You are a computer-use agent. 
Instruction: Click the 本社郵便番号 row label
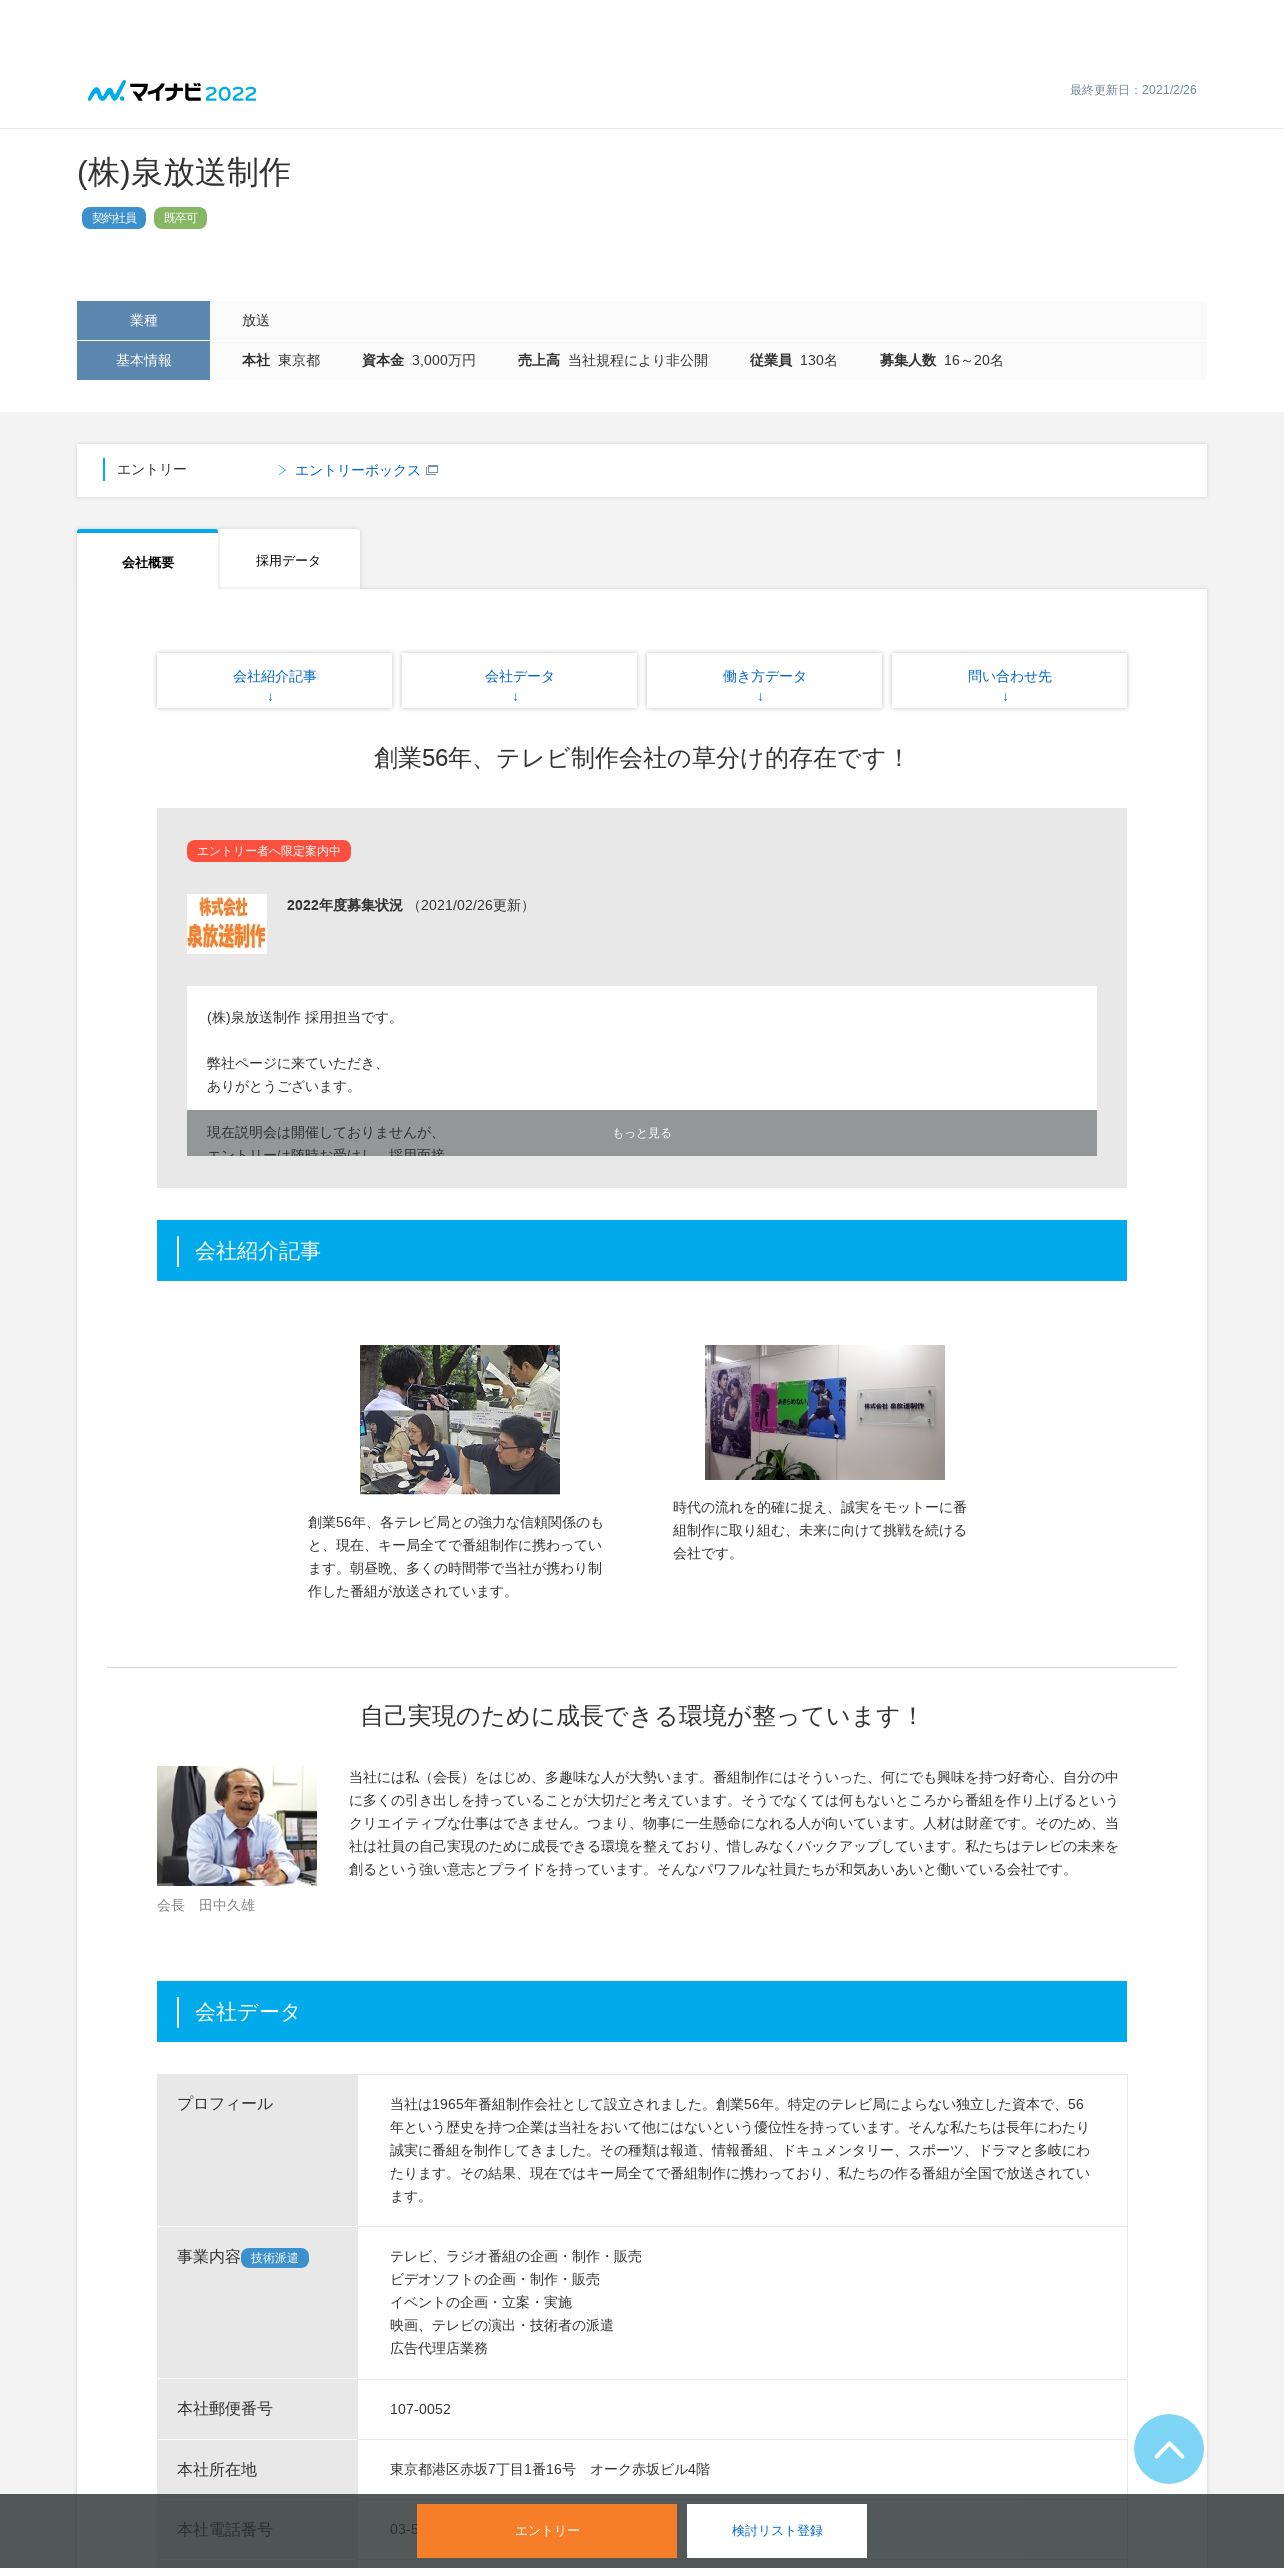(225, 2409)
